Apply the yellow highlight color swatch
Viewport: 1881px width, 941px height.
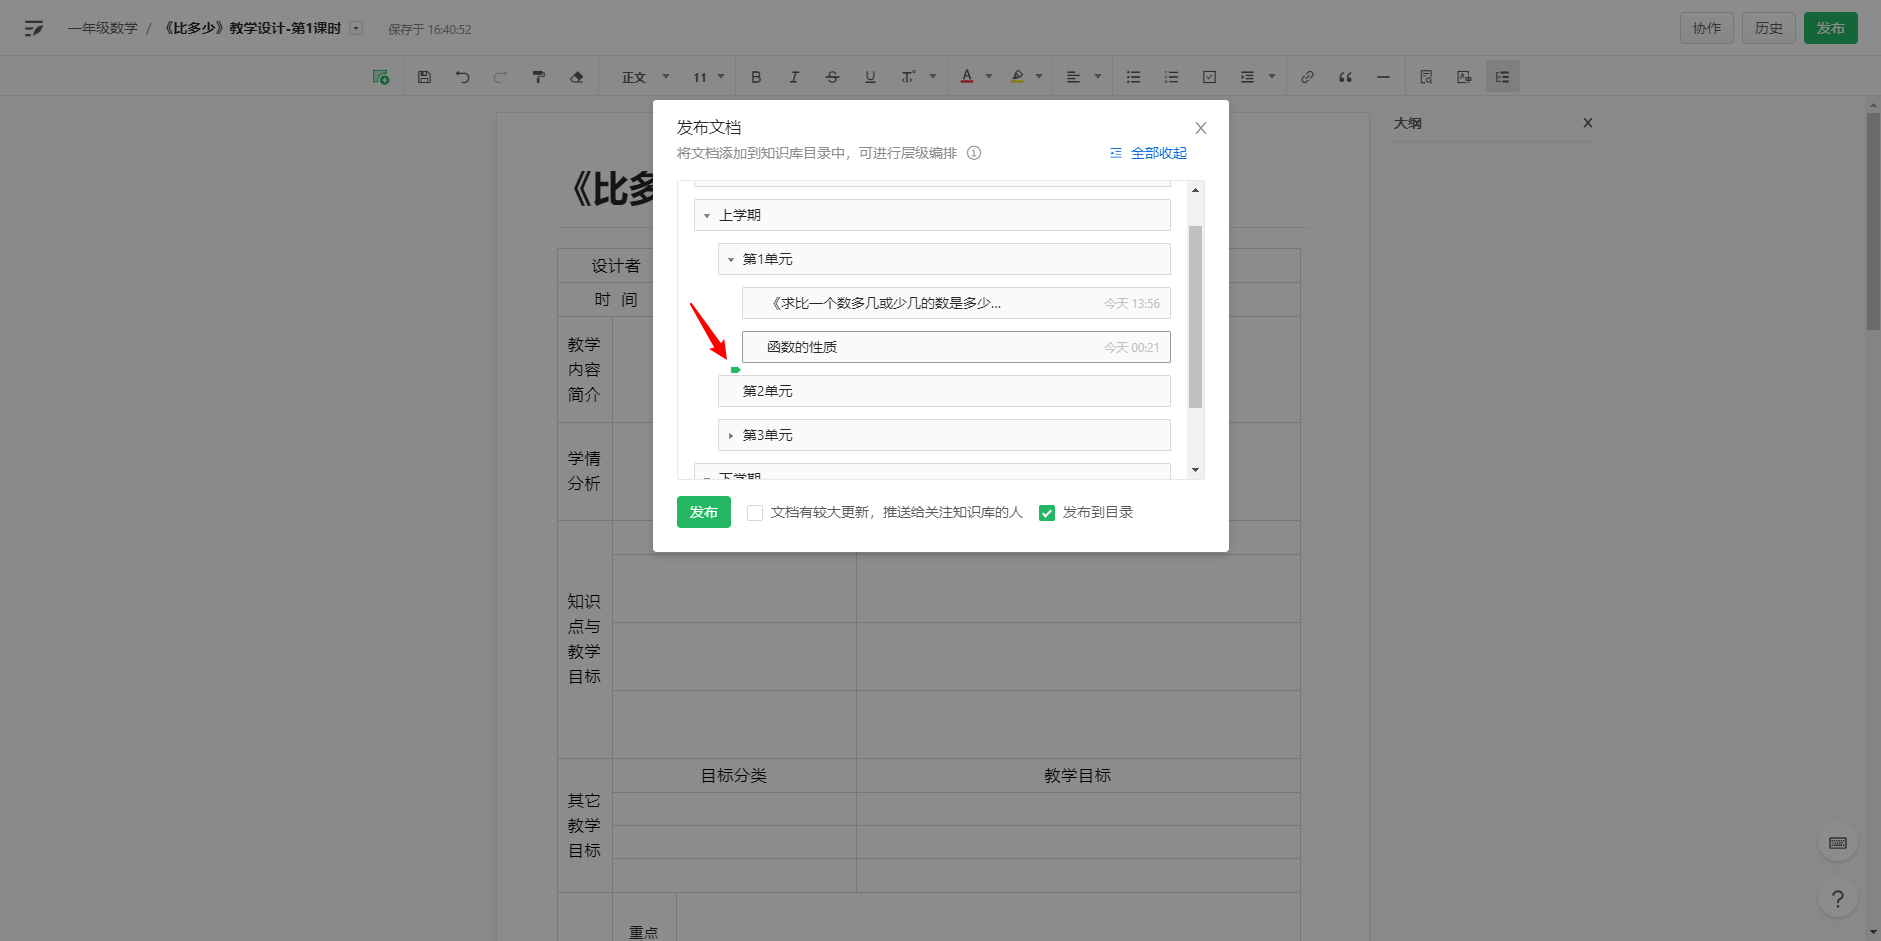(1017, 77)
